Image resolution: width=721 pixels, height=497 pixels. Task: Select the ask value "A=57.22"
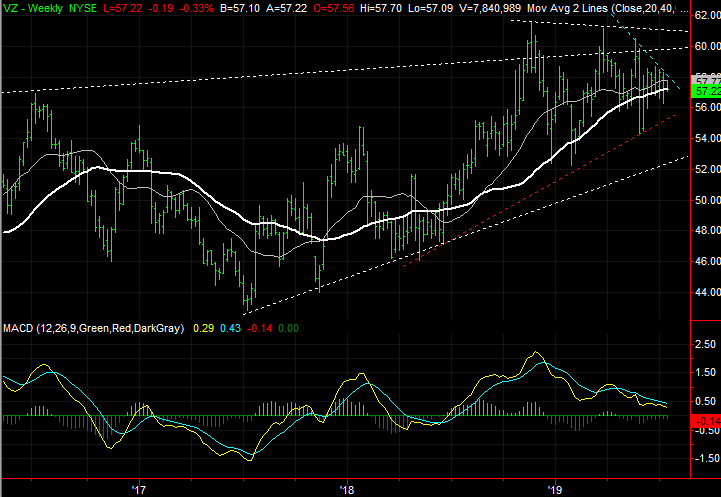[x=286, y=8]
